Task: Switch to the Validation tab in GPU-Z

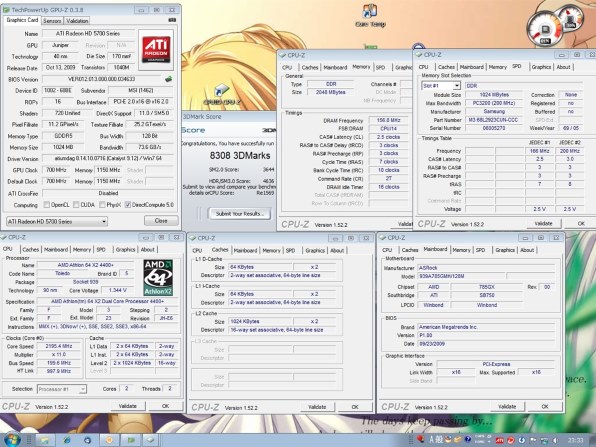Action: (77, 21)
